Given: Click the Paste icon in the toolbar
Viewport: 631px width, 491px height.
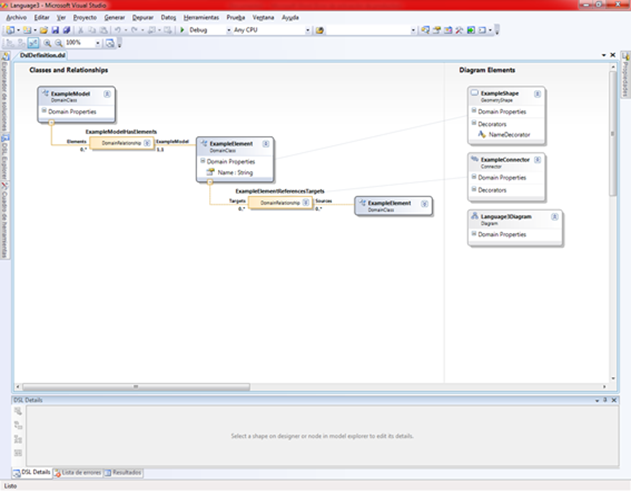Looking at the screenshot, I should [x=103, y=30].
